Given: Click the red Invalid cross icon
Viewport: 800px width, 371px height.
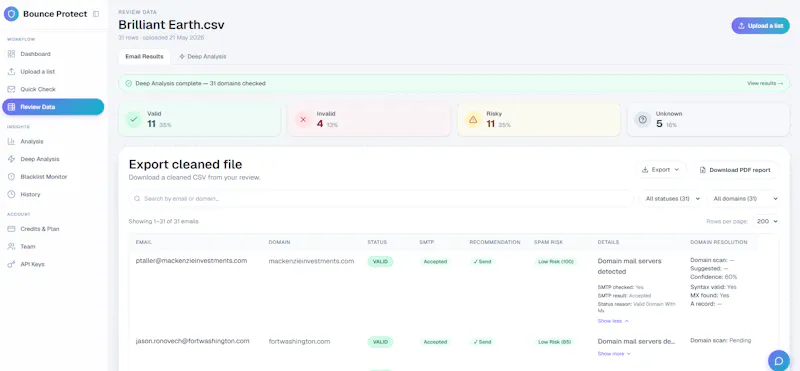Looking at the screenshot, I should tap(303, 119).
